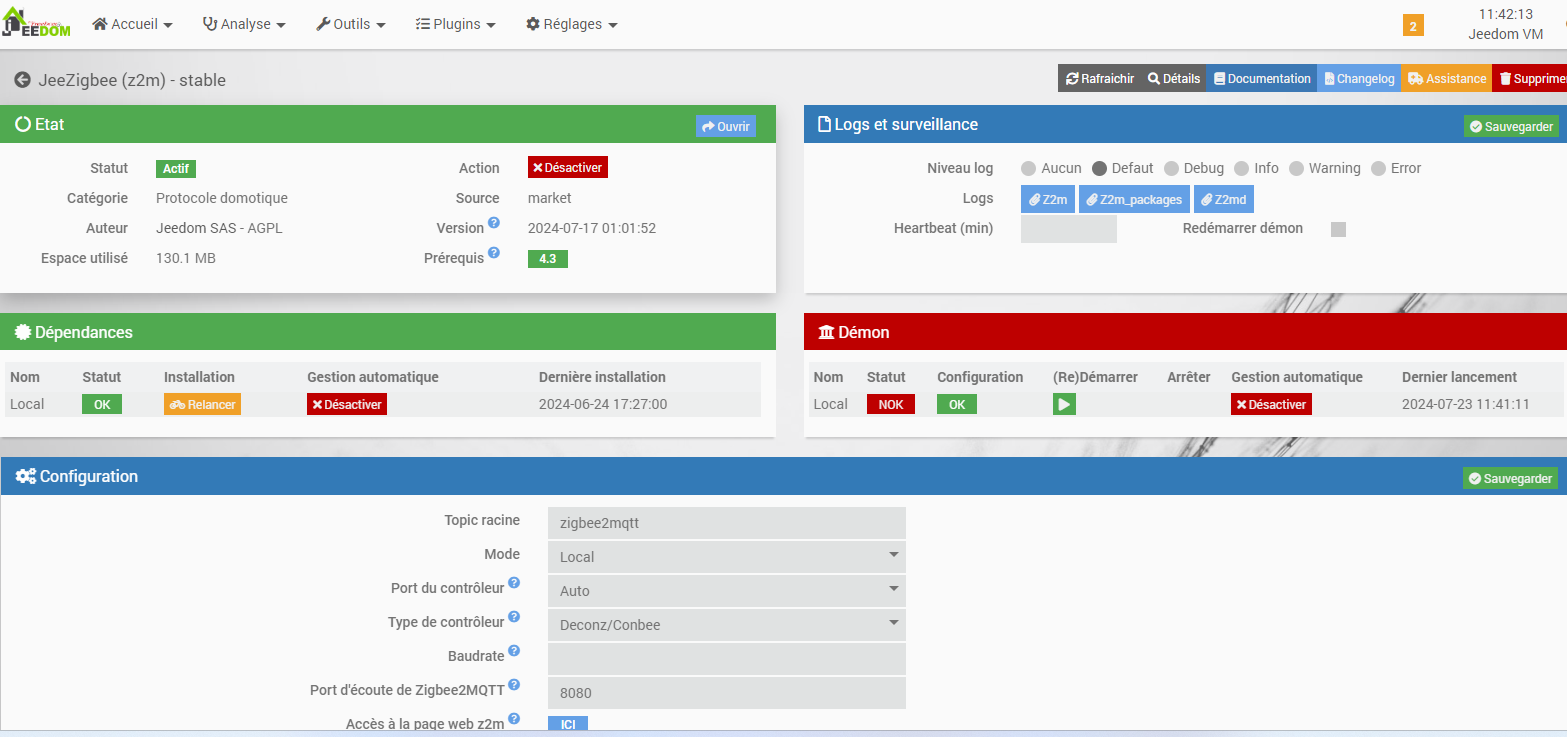This screenshot has width=1567, height=737.
Task: Click Rafraichir to refresh the page
Action: tap(1099, 78)
